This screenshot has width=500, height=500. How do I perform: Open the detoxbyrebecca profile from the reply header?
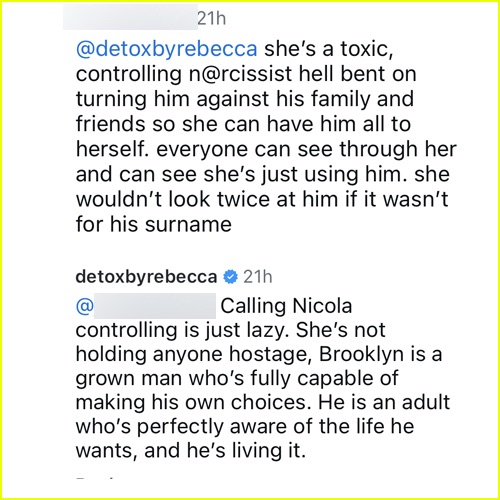[146, 277]
